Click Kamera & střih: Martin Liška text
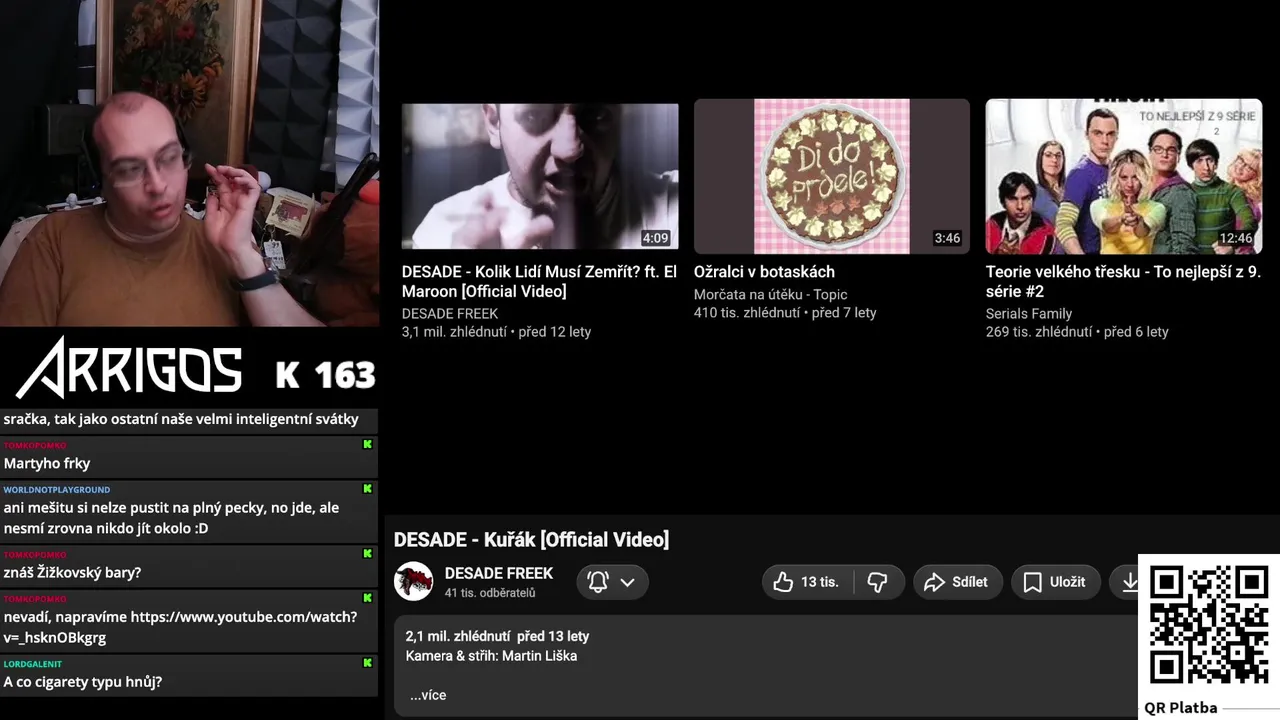The width and height of the screenshot is (1280, 720). (x=491, y=656)
